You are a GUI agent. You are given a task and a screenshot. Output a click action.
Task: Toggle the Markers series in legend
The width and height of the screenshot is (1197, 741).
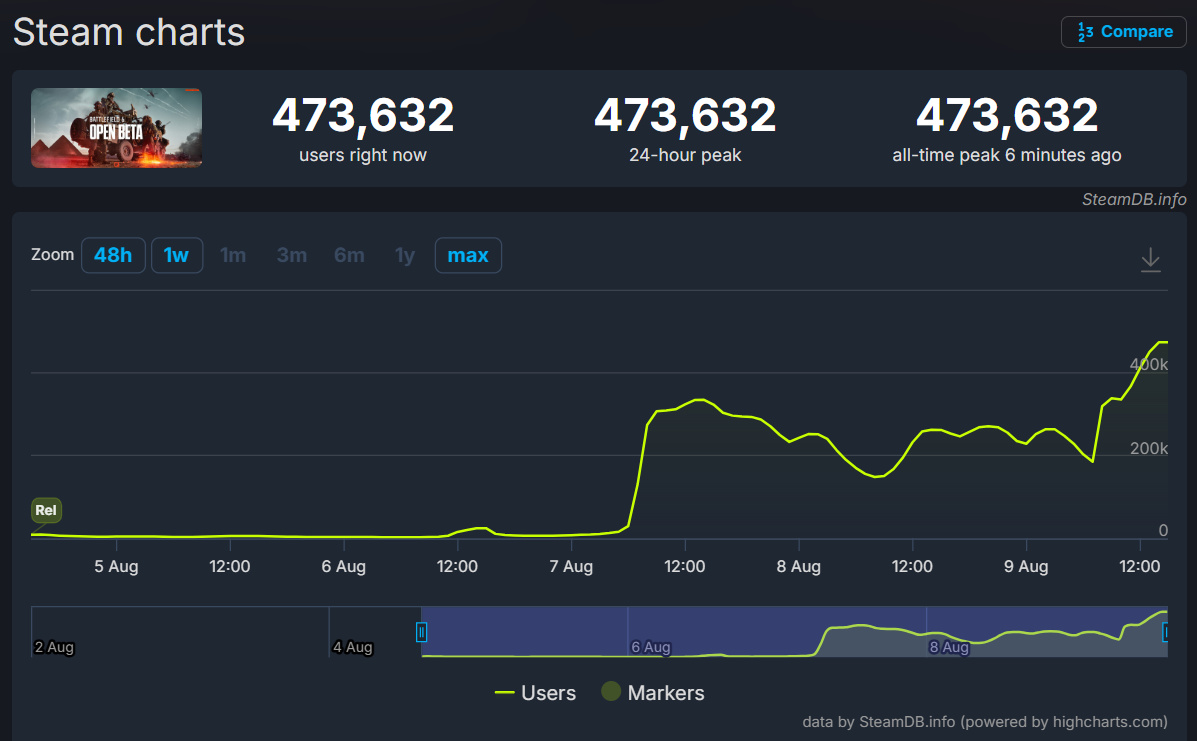pos(653,692)
